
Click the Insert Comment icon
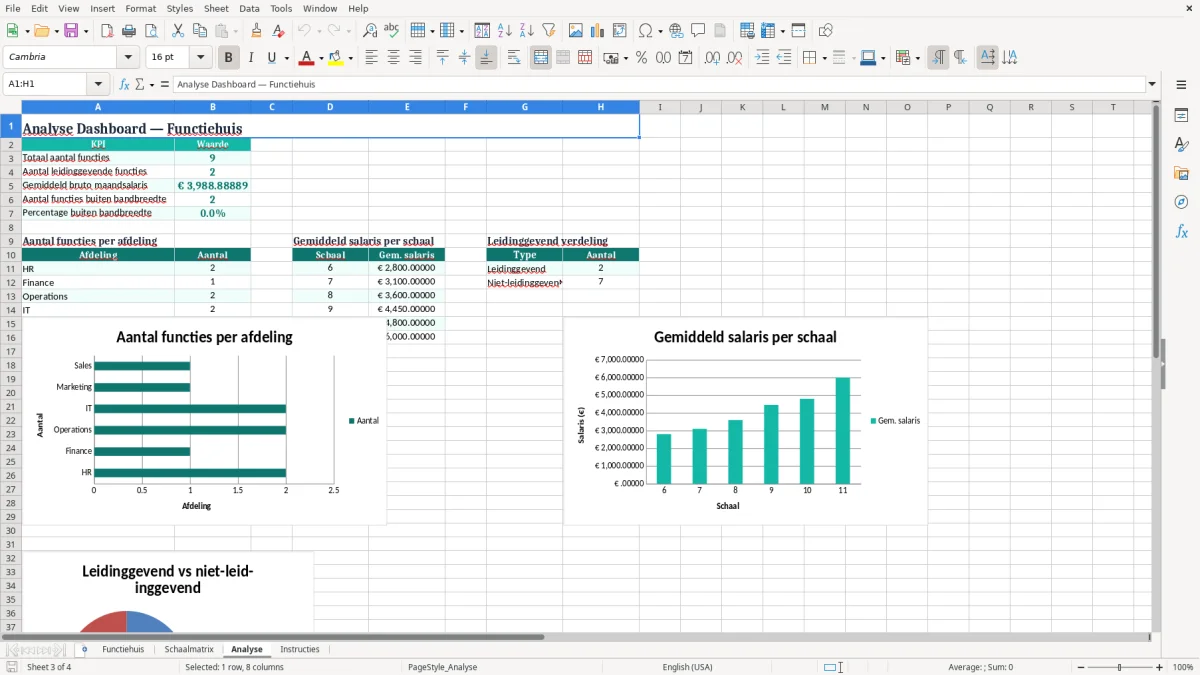point(698,31)
